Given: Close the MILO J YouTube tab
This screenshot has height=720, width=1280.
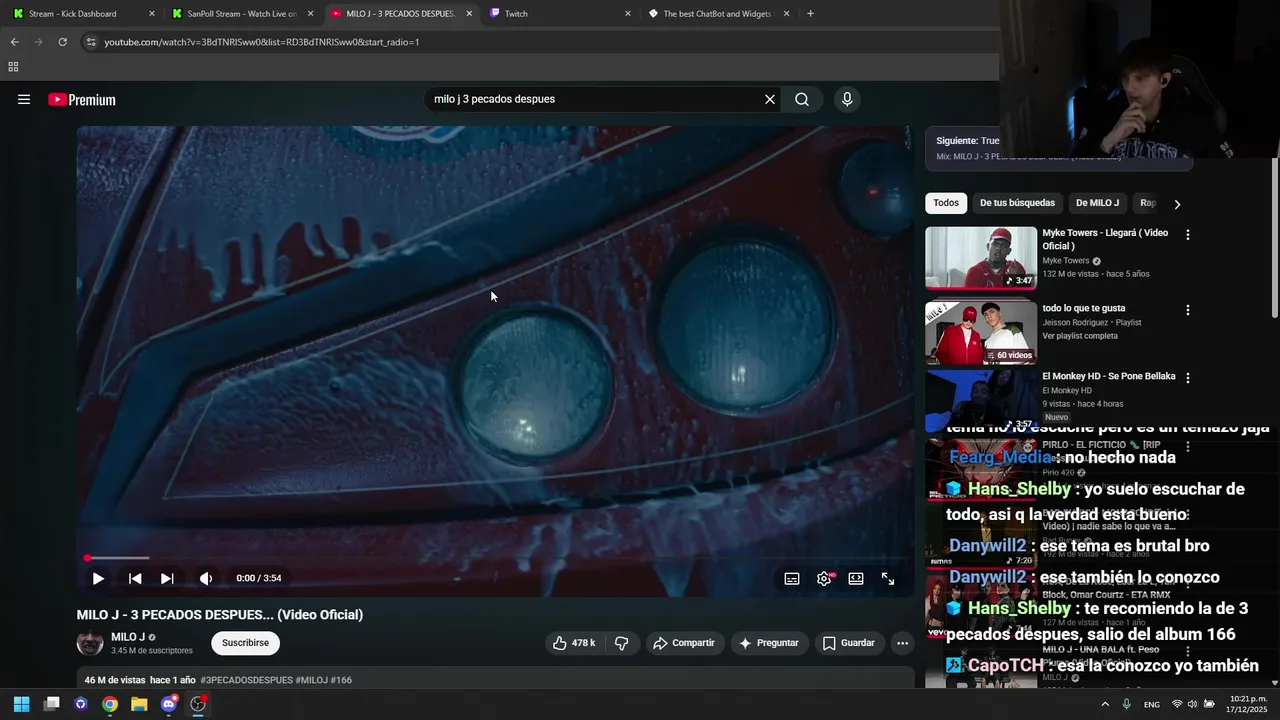Looking at the screenshot, I should coord(469,14).
